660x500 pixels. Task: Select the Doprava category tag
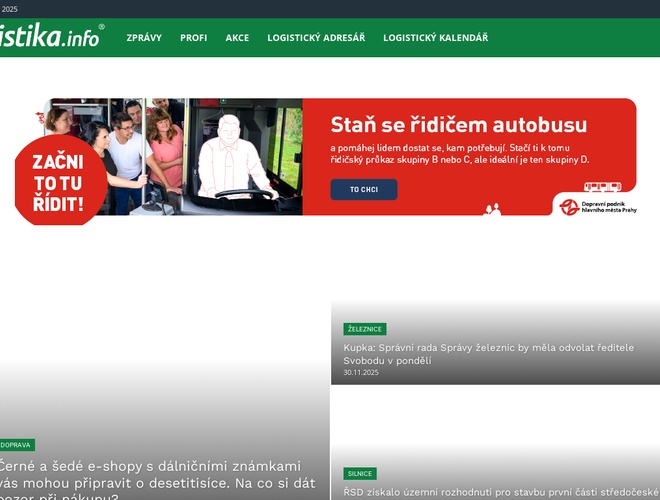(x=16, y=444)
